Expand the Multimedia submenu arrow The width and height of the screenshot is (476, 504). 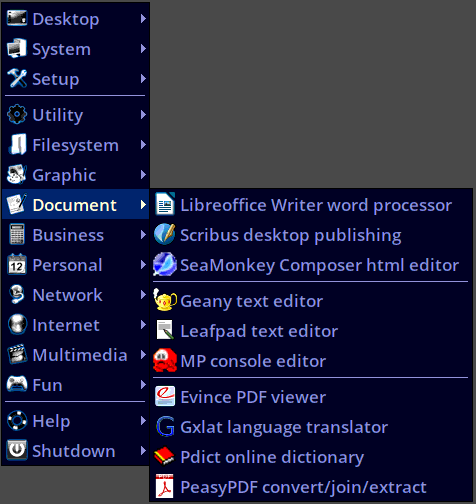tap(143, 354)
